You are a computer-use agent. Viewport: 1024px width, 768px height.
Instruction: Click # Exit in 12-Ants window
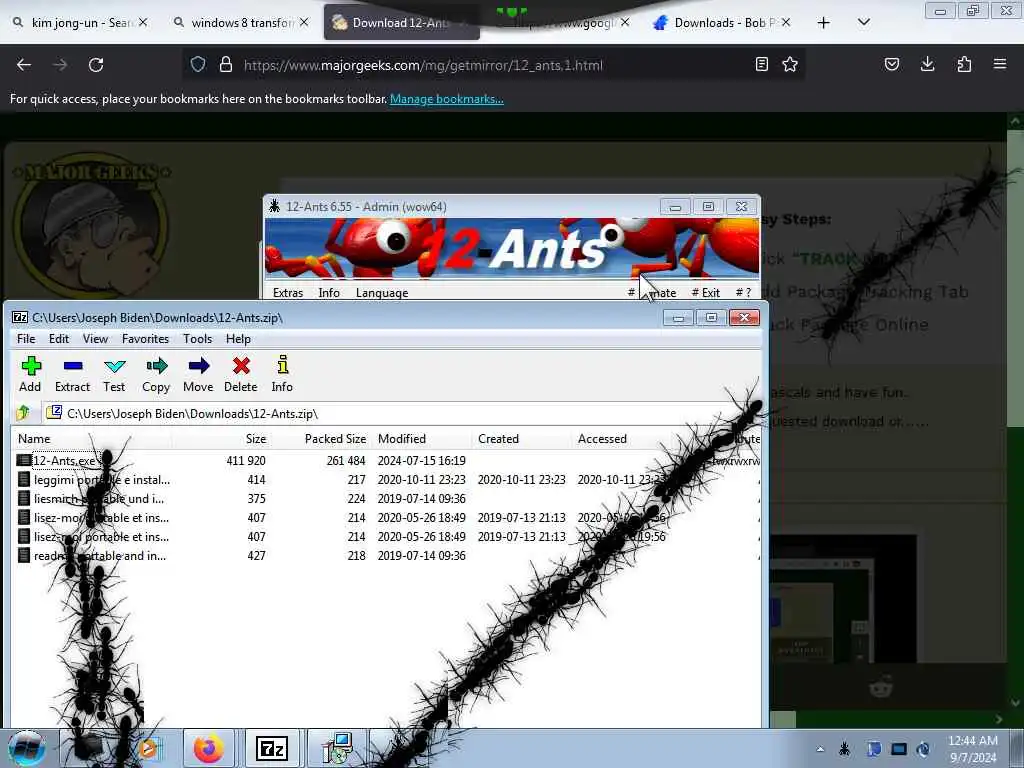pyautogui.click(x=706, y=293)
